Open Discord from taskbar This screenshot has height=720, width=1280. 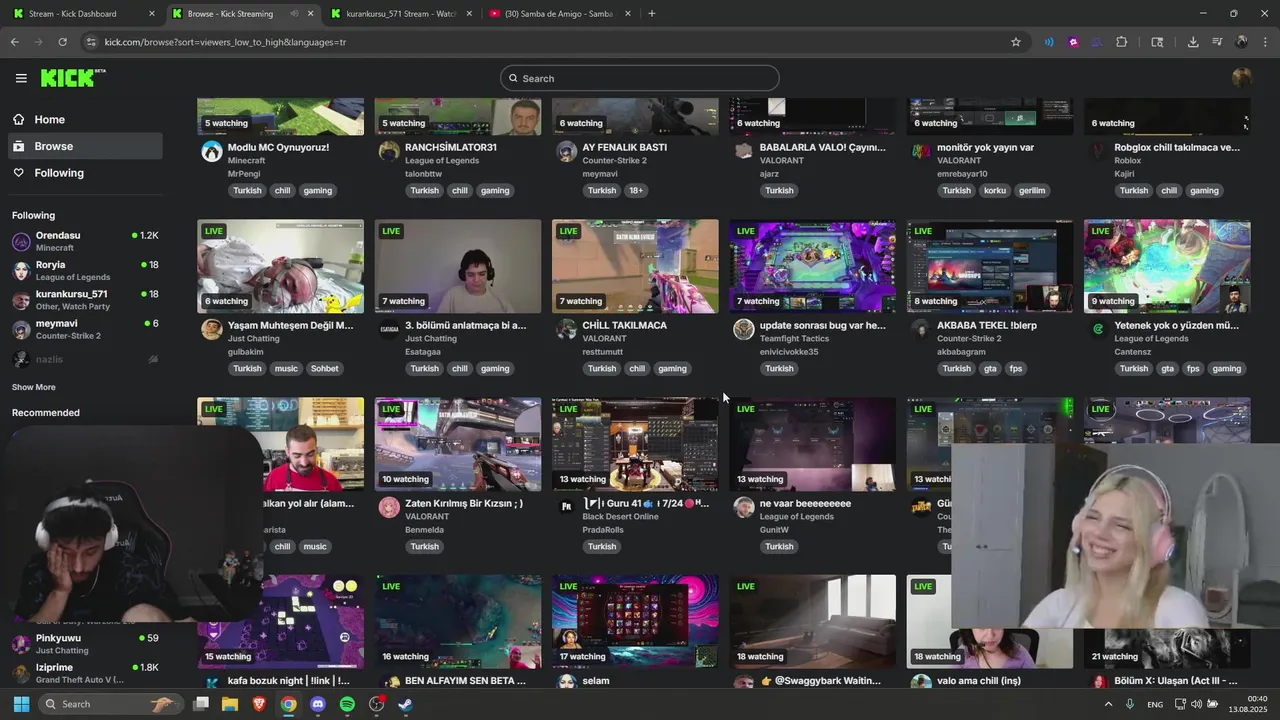tap(318, 704)
